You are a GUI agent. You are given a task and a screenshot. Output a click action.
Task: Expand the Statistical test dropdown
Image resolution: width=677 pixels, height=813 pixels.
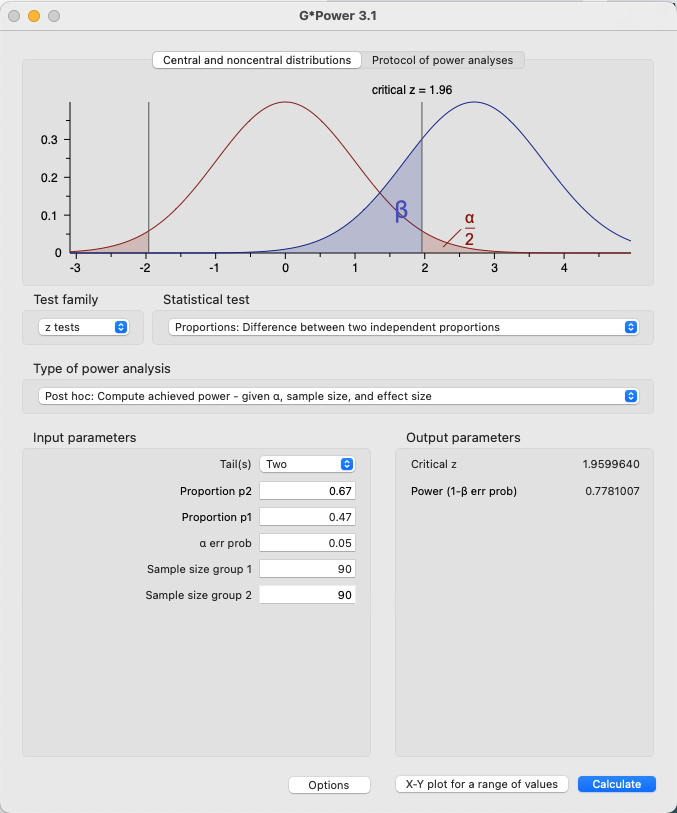coord(404,327)
